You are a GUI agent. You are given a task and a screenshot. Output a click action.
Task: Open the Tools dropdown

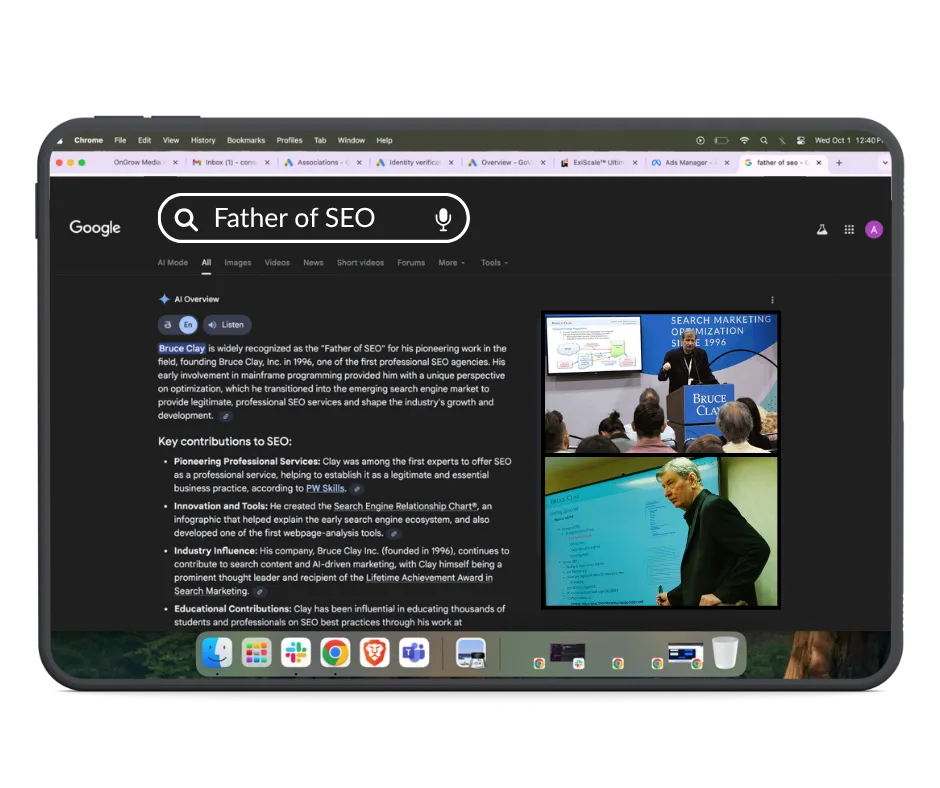(494, 263)
